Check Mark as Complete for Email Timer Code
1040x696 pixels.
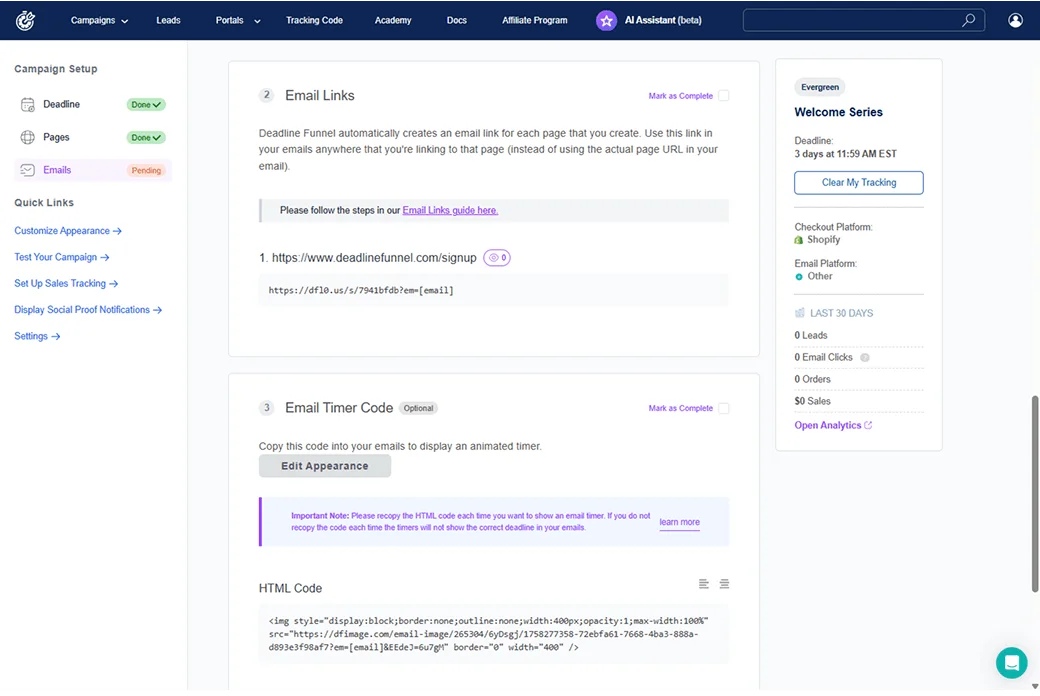coord(724,408)
